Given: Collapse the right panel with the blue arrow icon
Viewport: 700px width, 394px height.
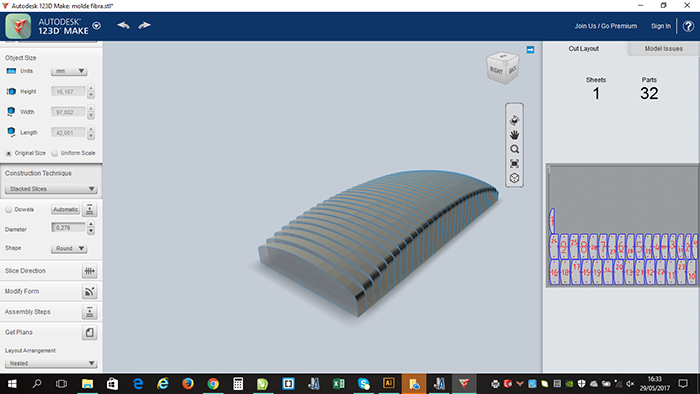Looking at the screenshot, I should [x=530, y=50].
